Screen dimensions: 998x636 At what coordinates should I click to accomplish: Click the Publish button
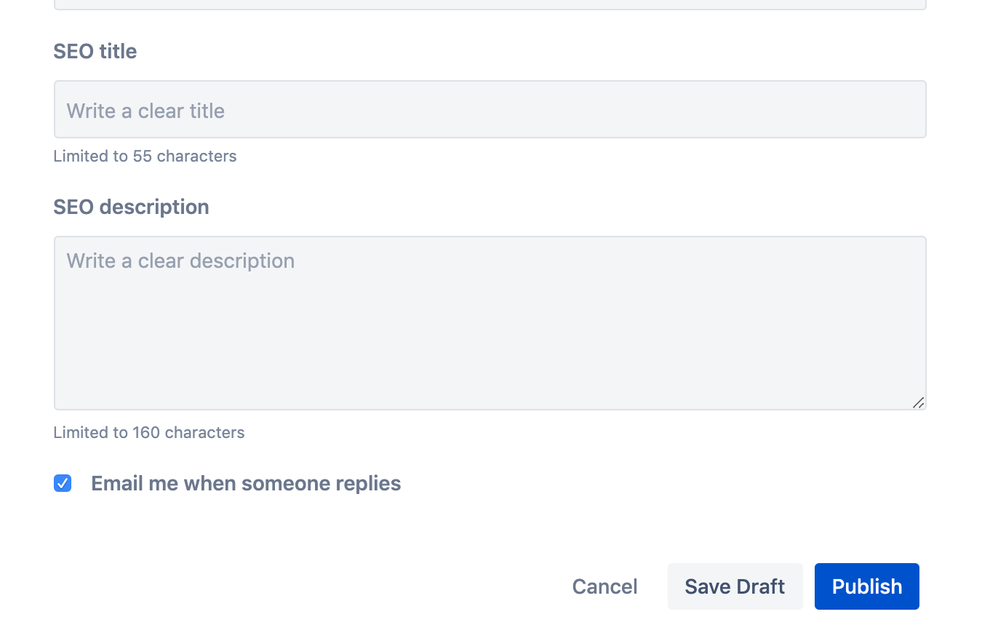[x=866, y=586]
